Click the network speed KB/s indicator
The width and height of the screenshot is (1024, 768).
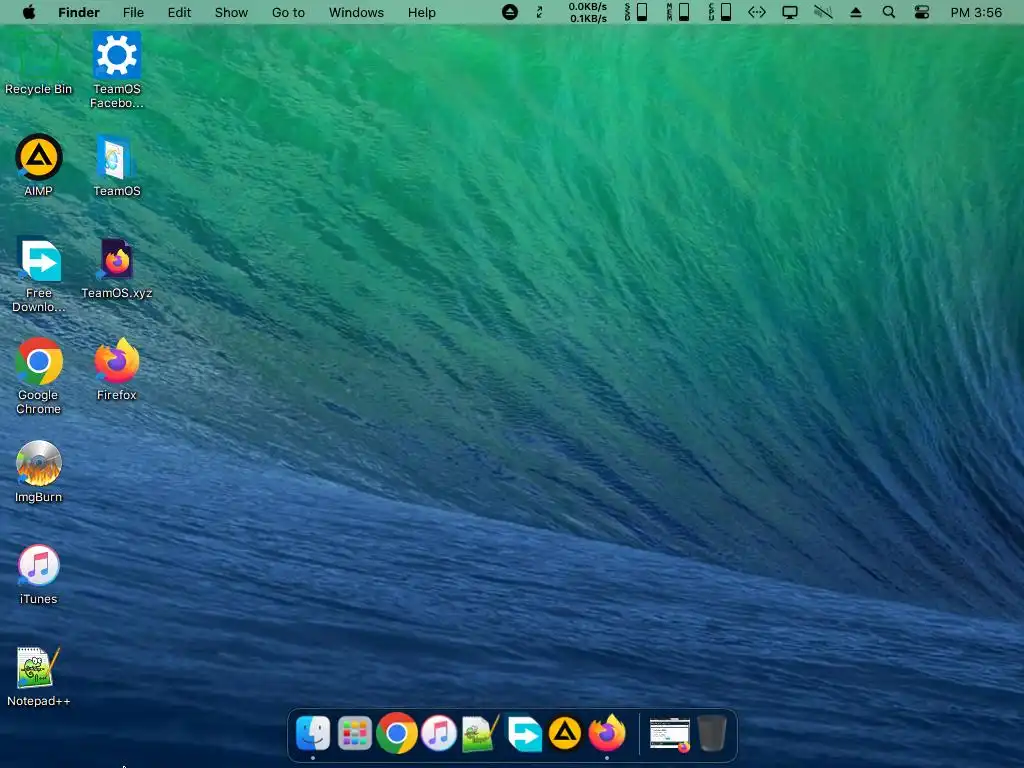588,12
